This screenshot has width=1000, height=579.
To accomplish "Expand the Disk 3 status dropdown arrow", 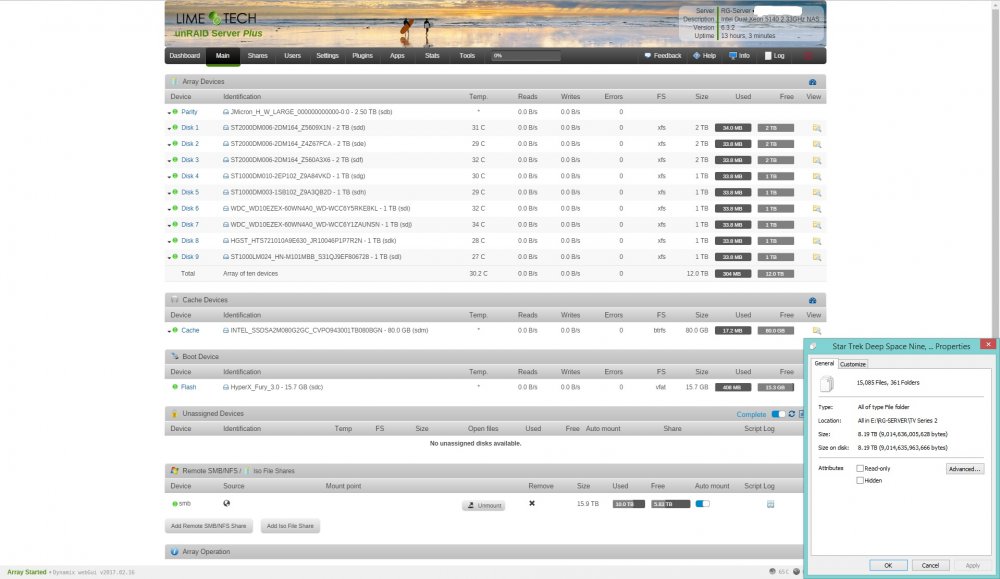I will click(x=170, y=161).
